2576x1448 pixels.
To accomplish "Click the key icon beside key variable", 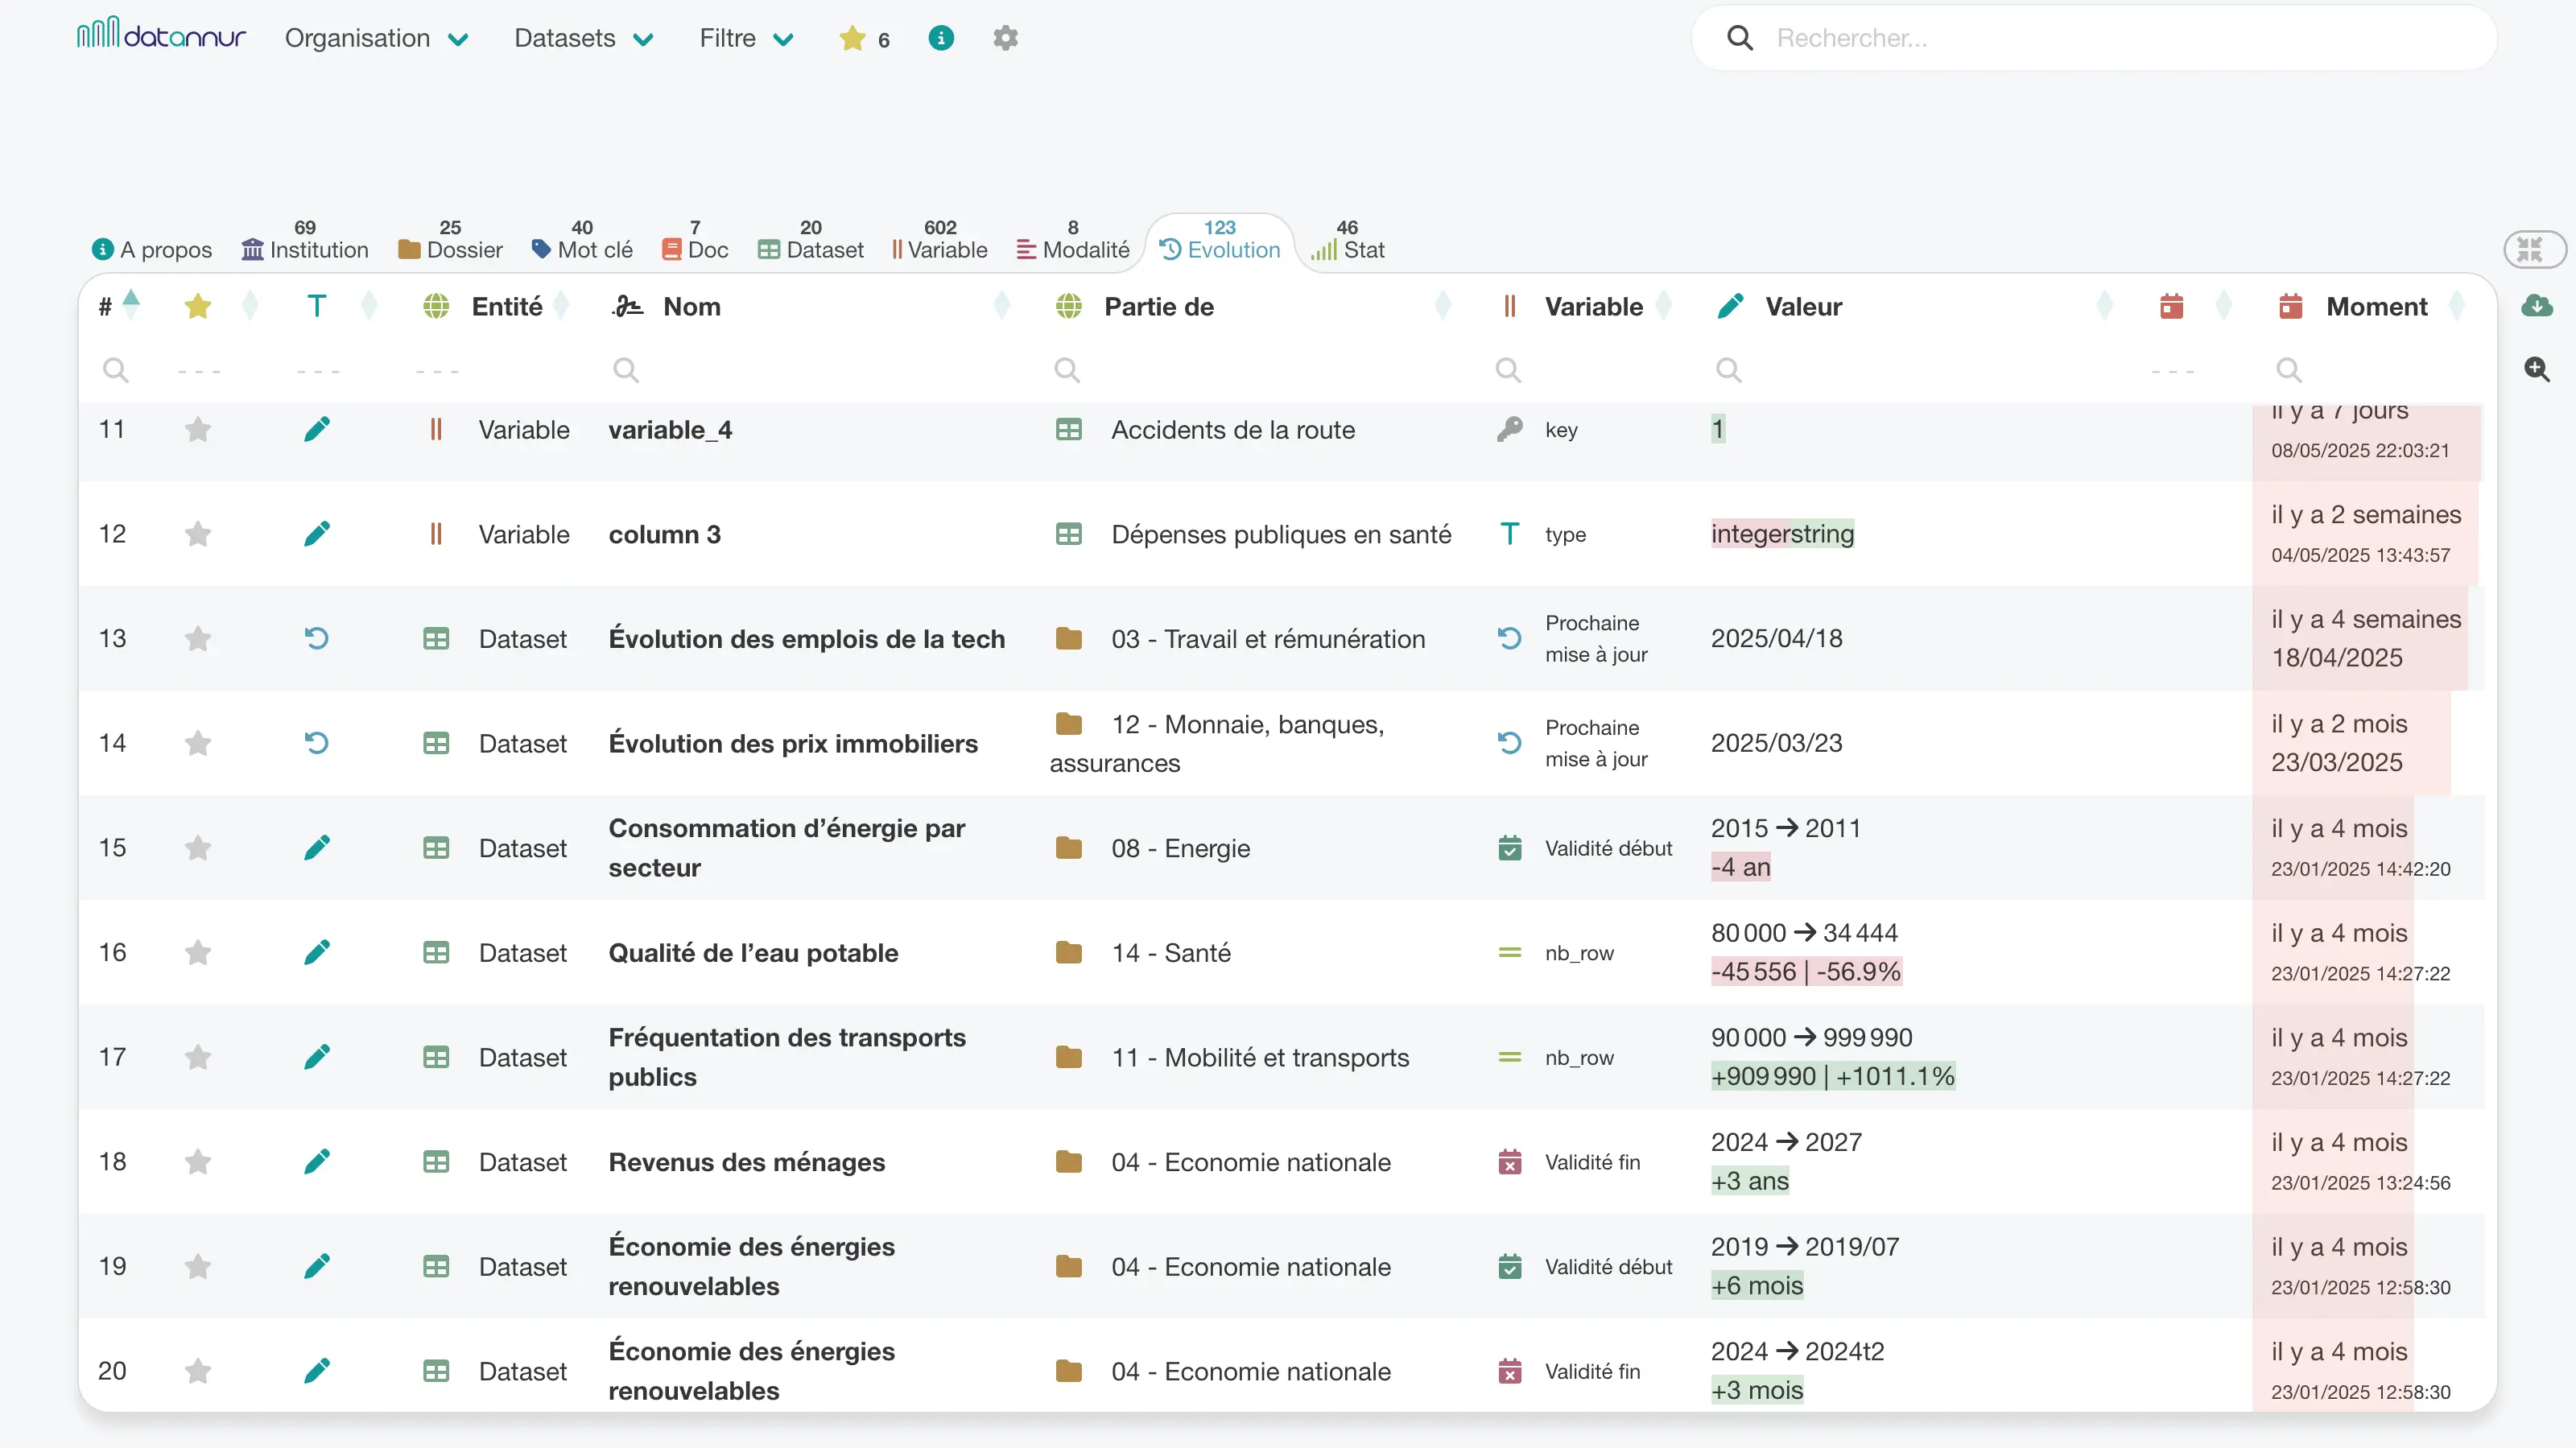I will tap(1509, 429).
